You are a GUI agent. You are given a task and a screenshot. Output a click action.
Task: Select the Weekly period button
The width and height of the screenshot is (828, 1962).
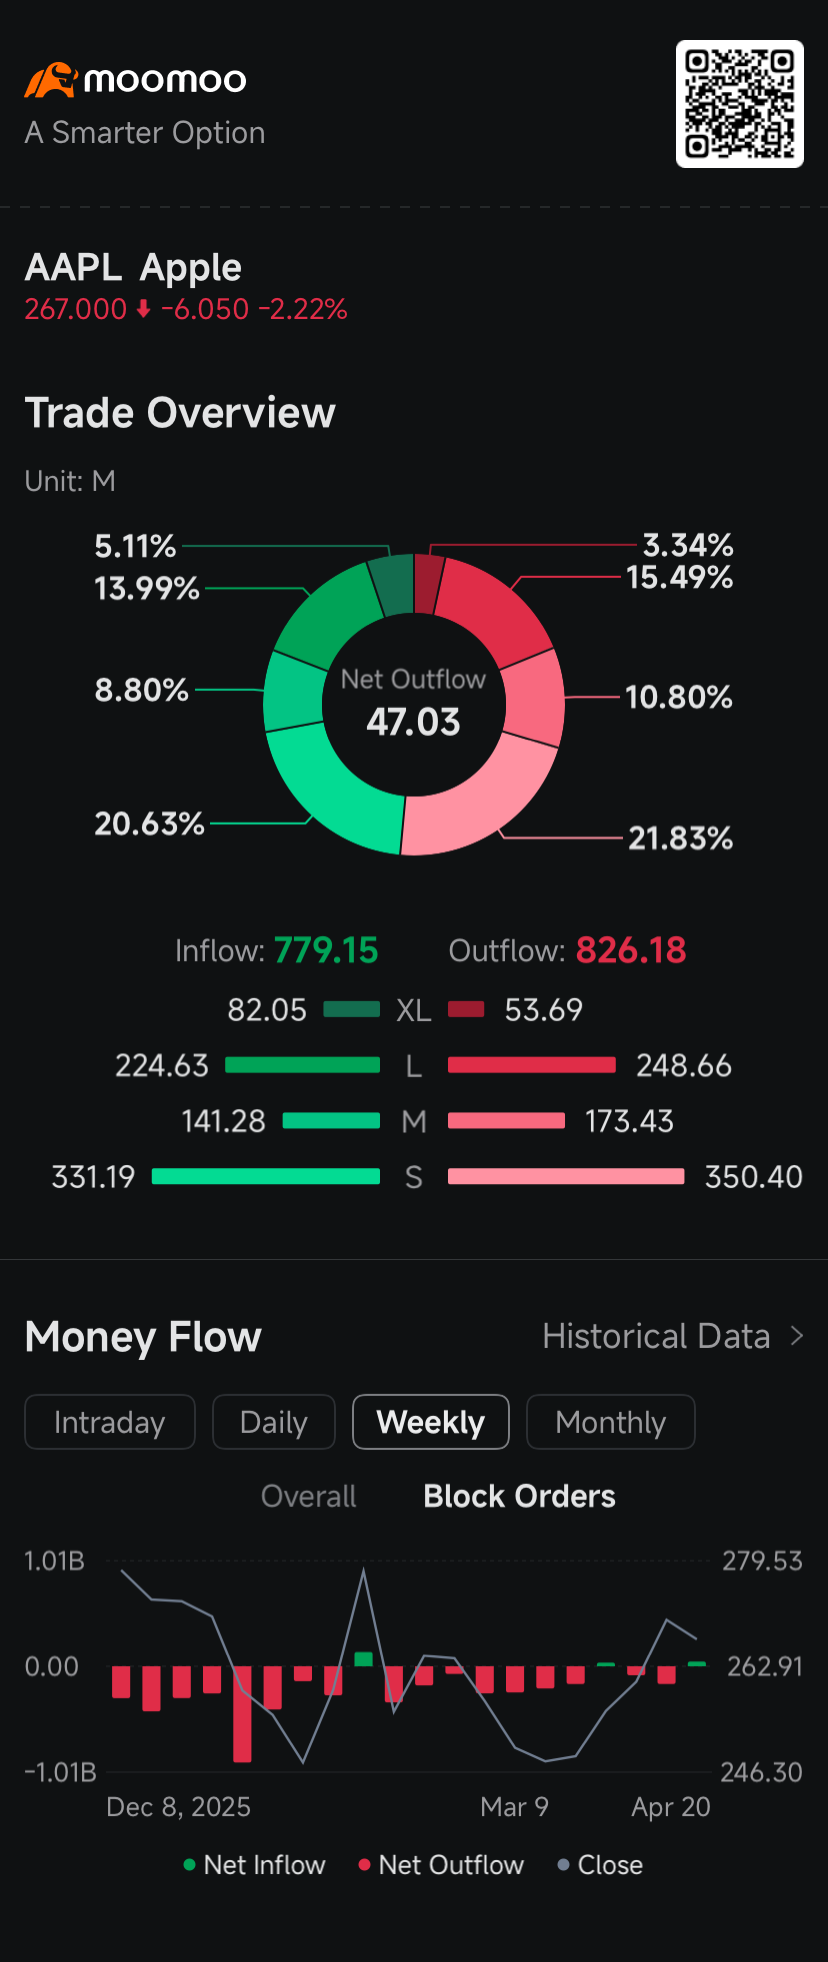[431, 1422]
